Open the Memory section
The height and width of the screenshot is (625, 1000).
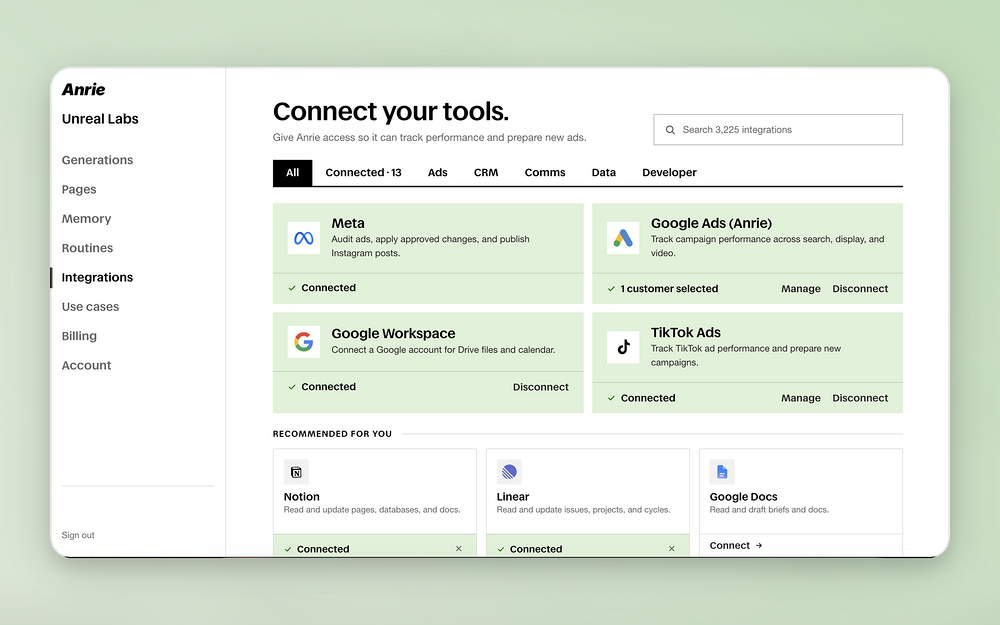pos(86,219)
